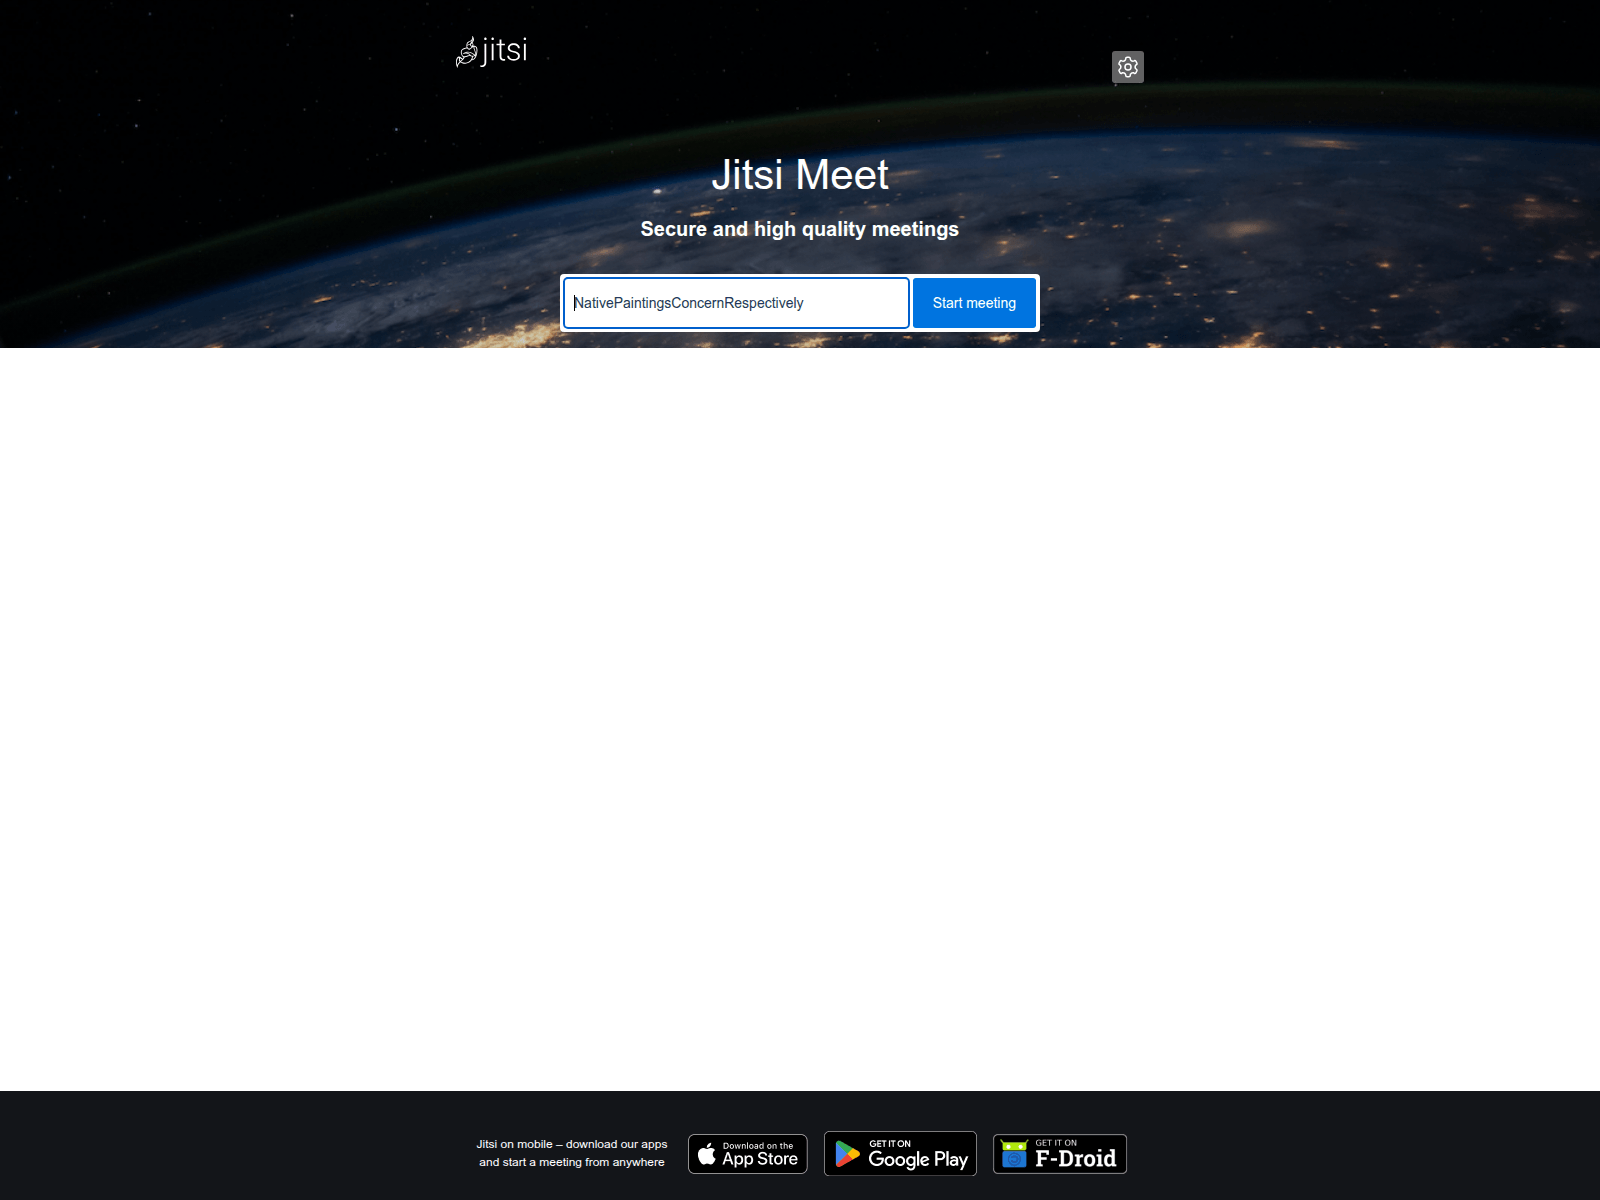Open the settings gear icon

coord(1127,67)
